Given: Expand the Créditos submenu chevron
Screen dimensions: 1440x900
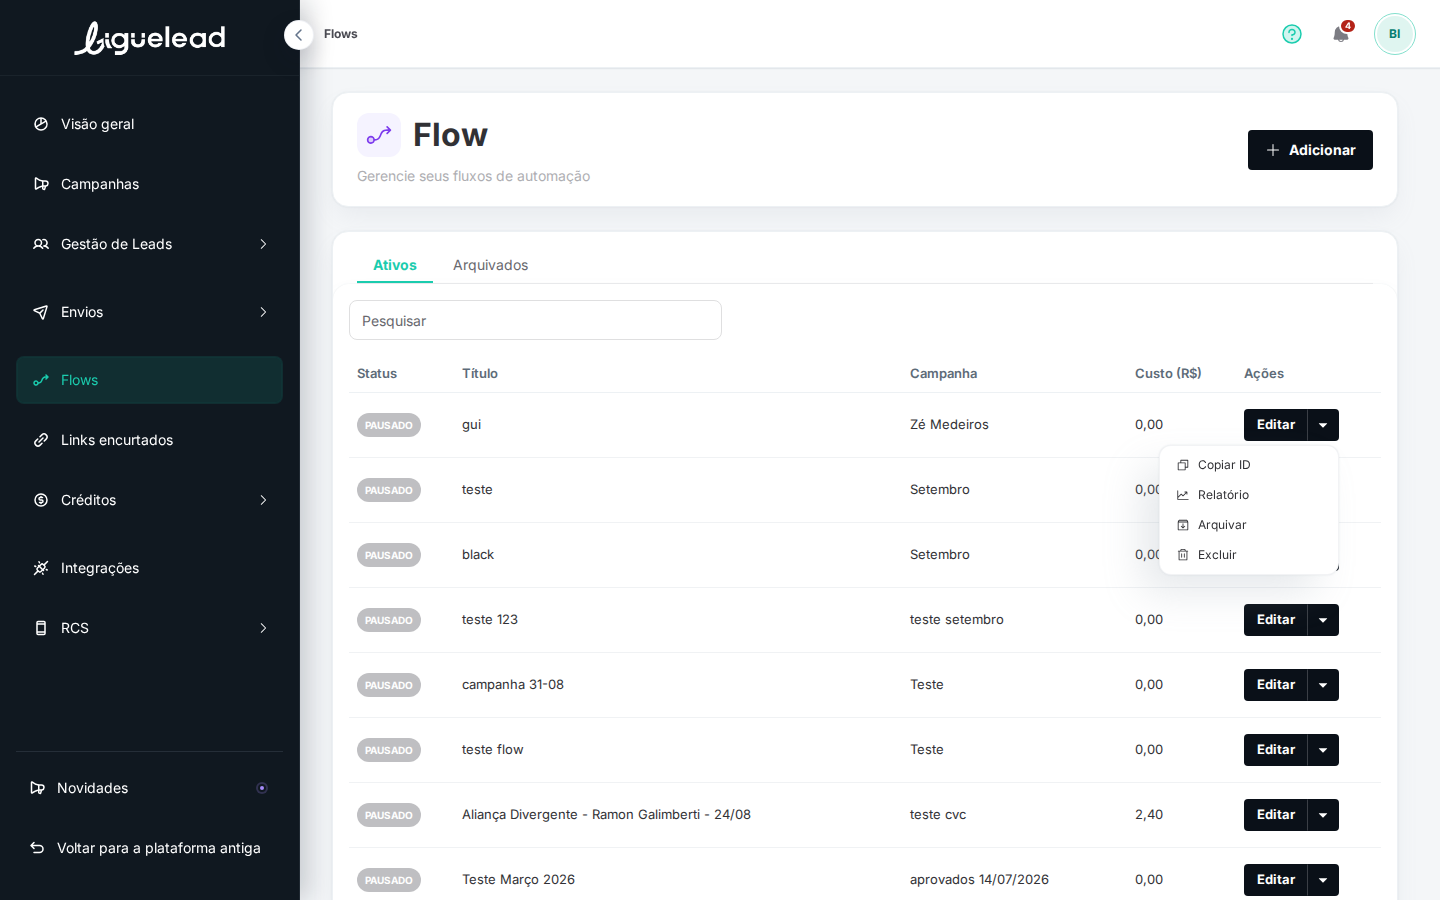Looking at the screenshot, I should coord(263,500).
